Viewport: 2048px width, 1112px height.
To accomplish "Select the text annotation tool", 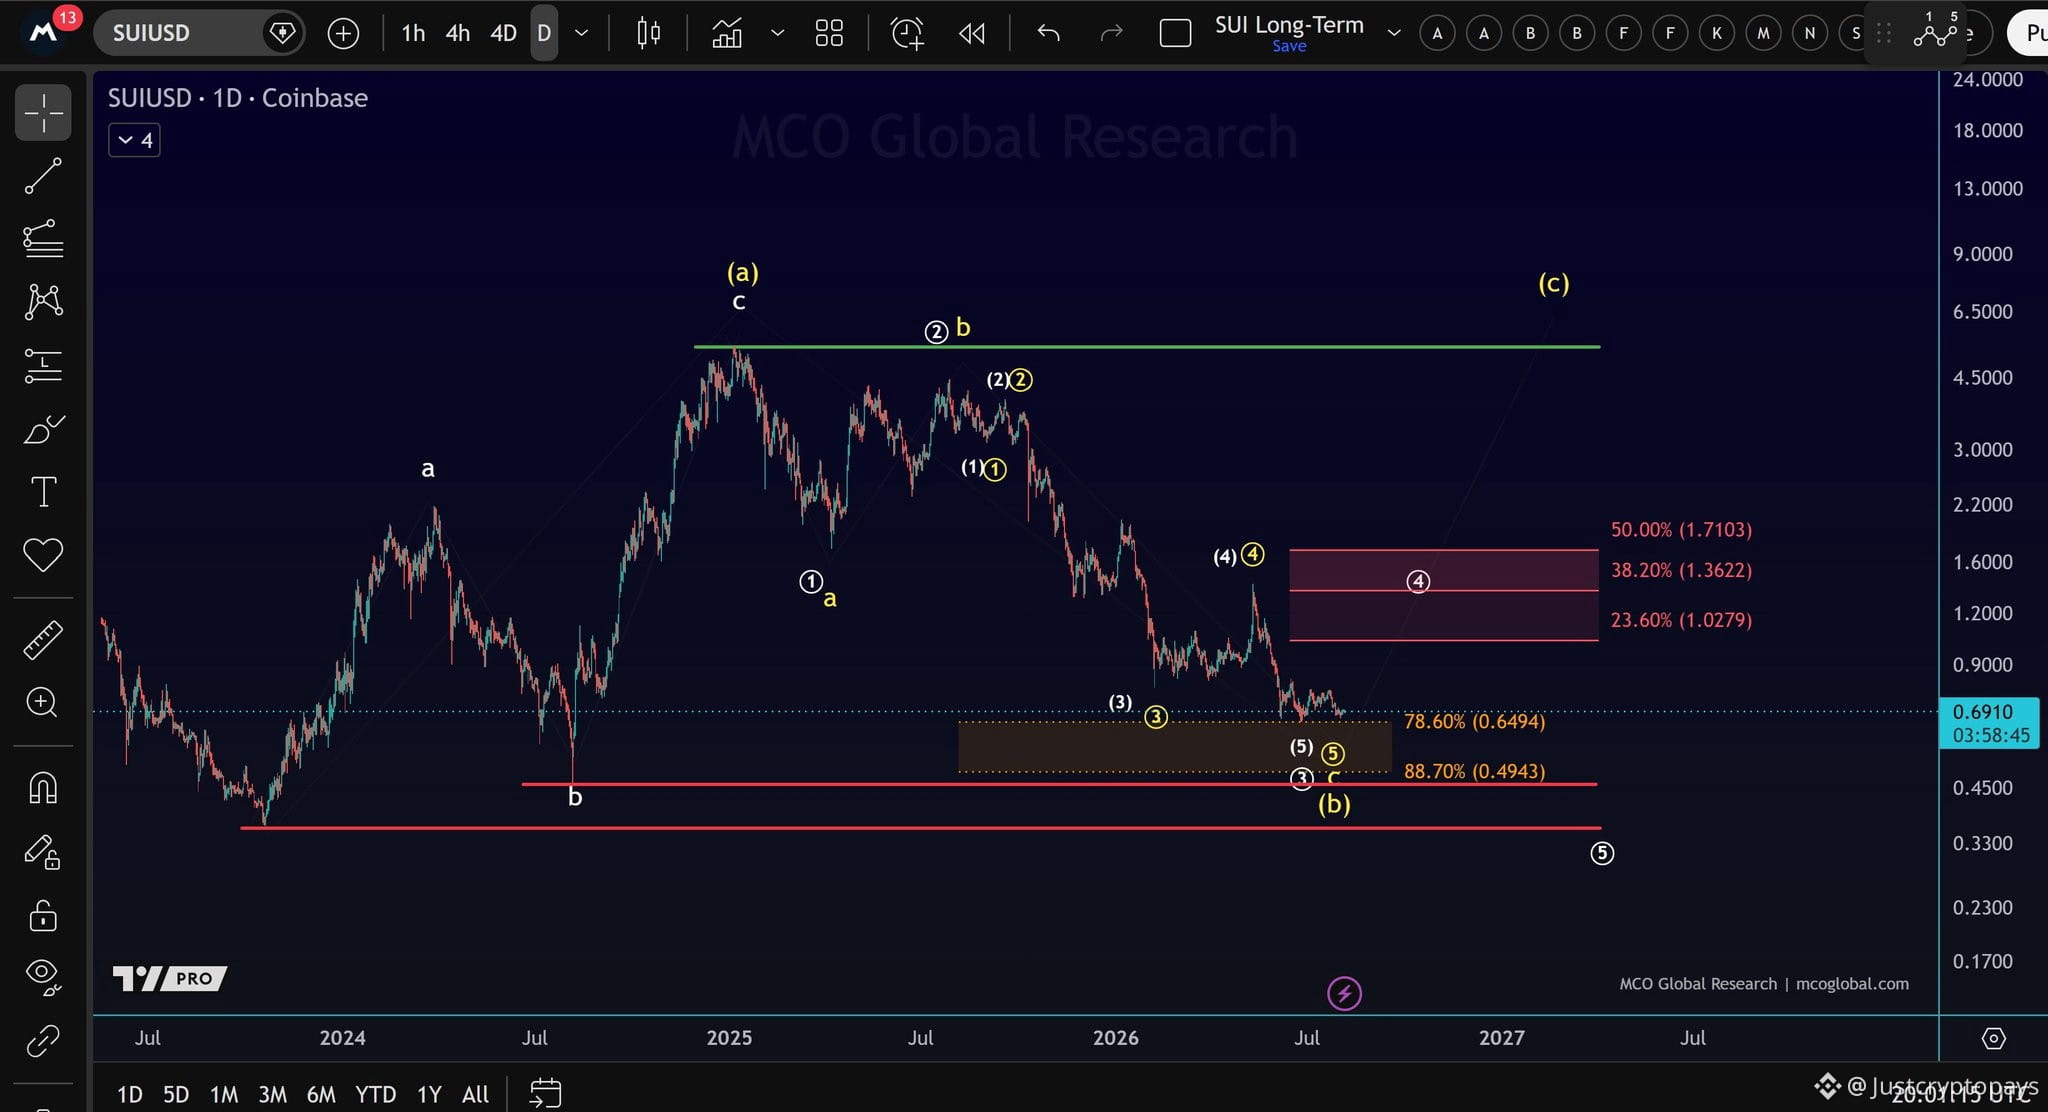I will coord(43,492).
